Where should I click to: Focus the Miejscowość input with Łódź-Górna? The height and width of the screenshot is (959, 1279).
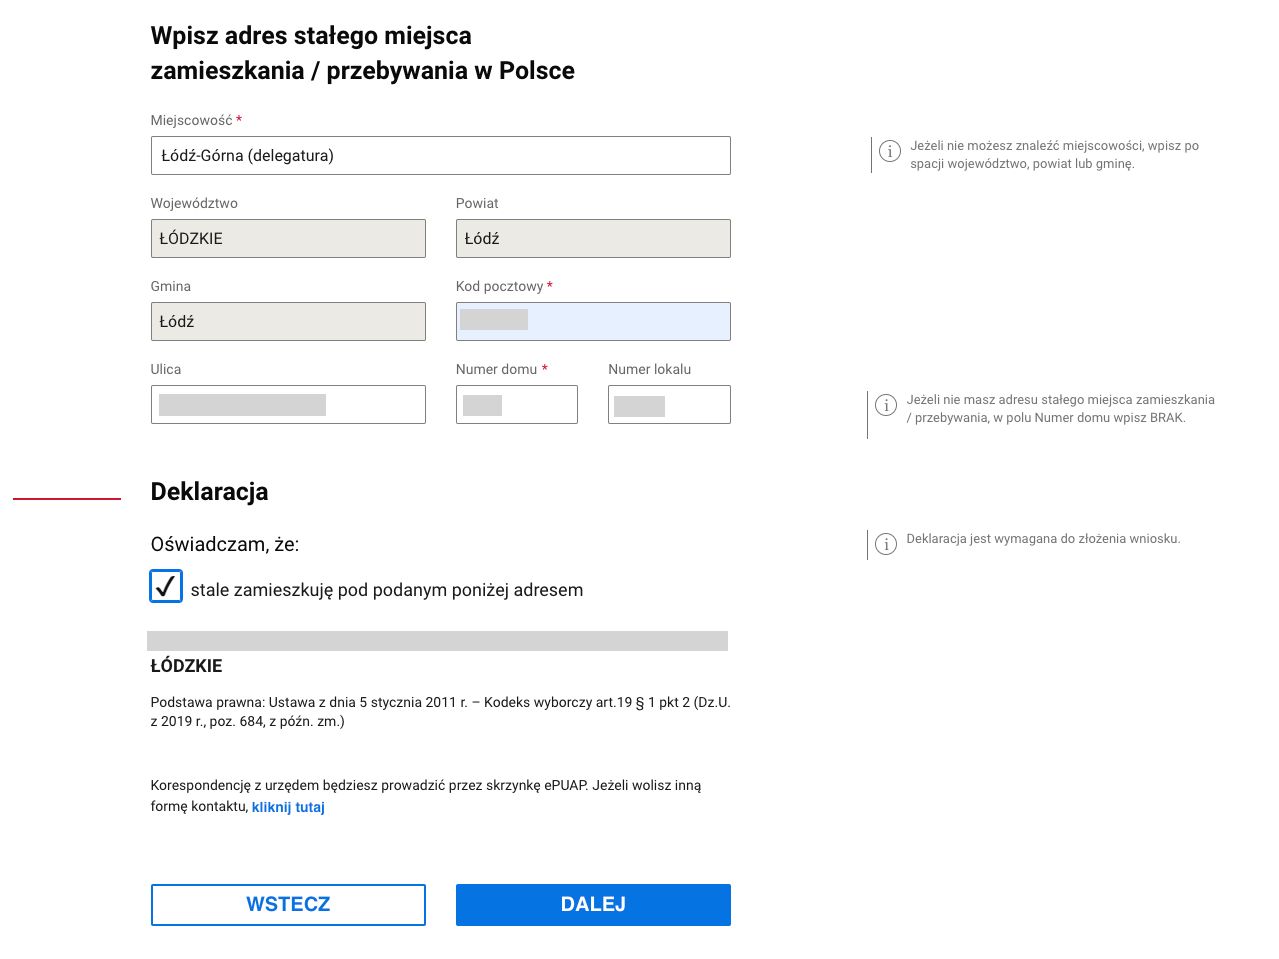440,156
